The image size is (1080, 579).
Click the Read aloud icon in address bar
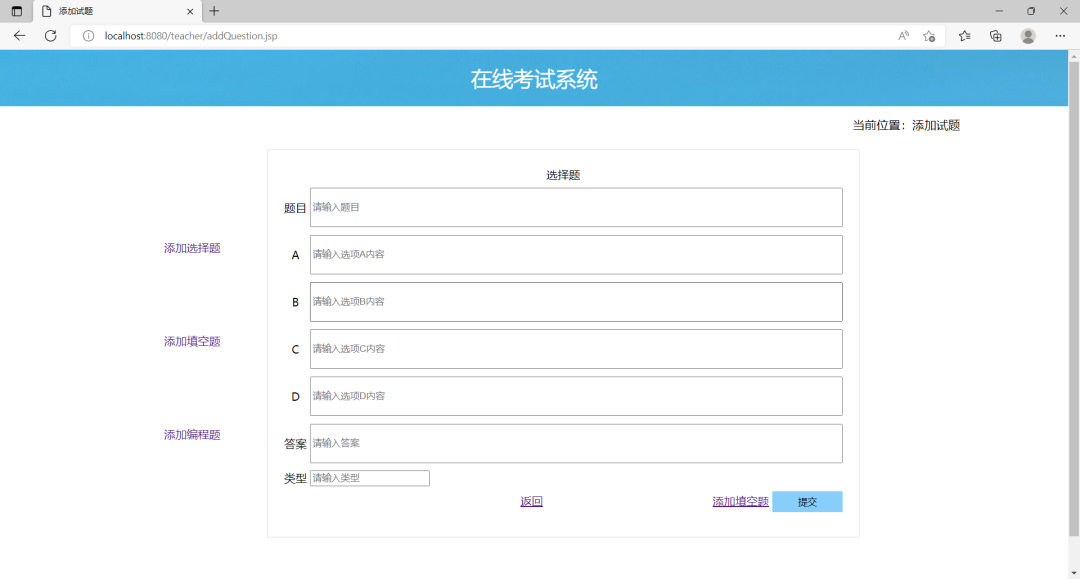click(903, 35)
